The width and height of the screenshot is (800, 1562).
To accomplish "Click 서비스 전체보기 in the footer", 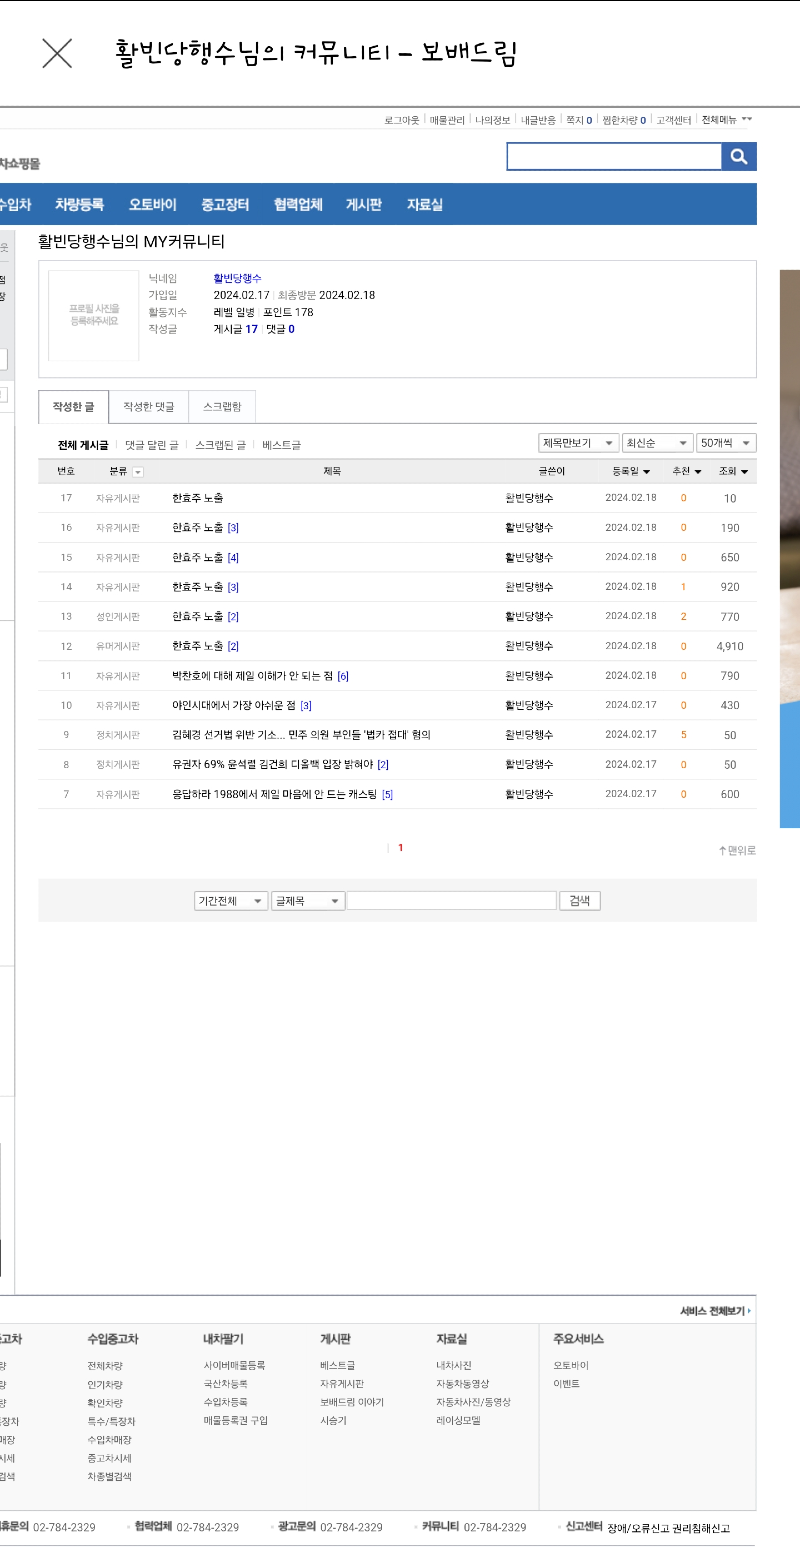I will coord(716,1311).
